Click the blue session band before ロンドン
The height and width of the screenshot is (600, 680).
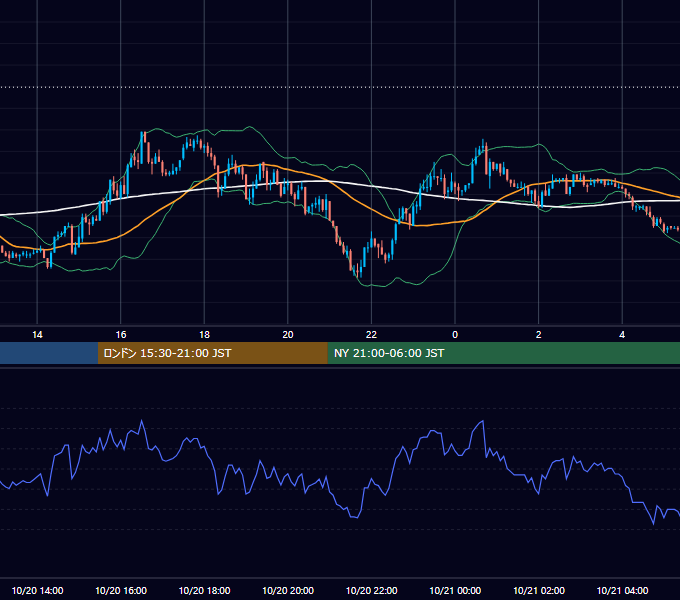49,353
